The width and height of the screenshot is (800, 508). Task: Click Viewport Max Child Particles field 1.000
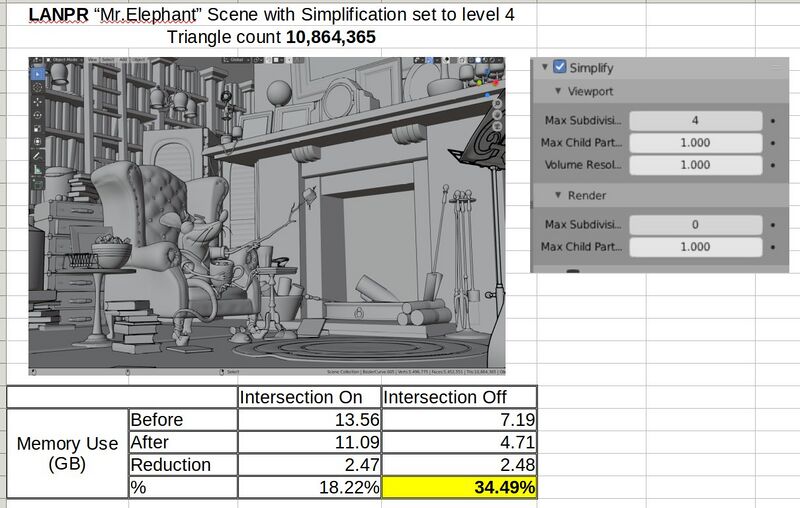(x=695, y=143)
